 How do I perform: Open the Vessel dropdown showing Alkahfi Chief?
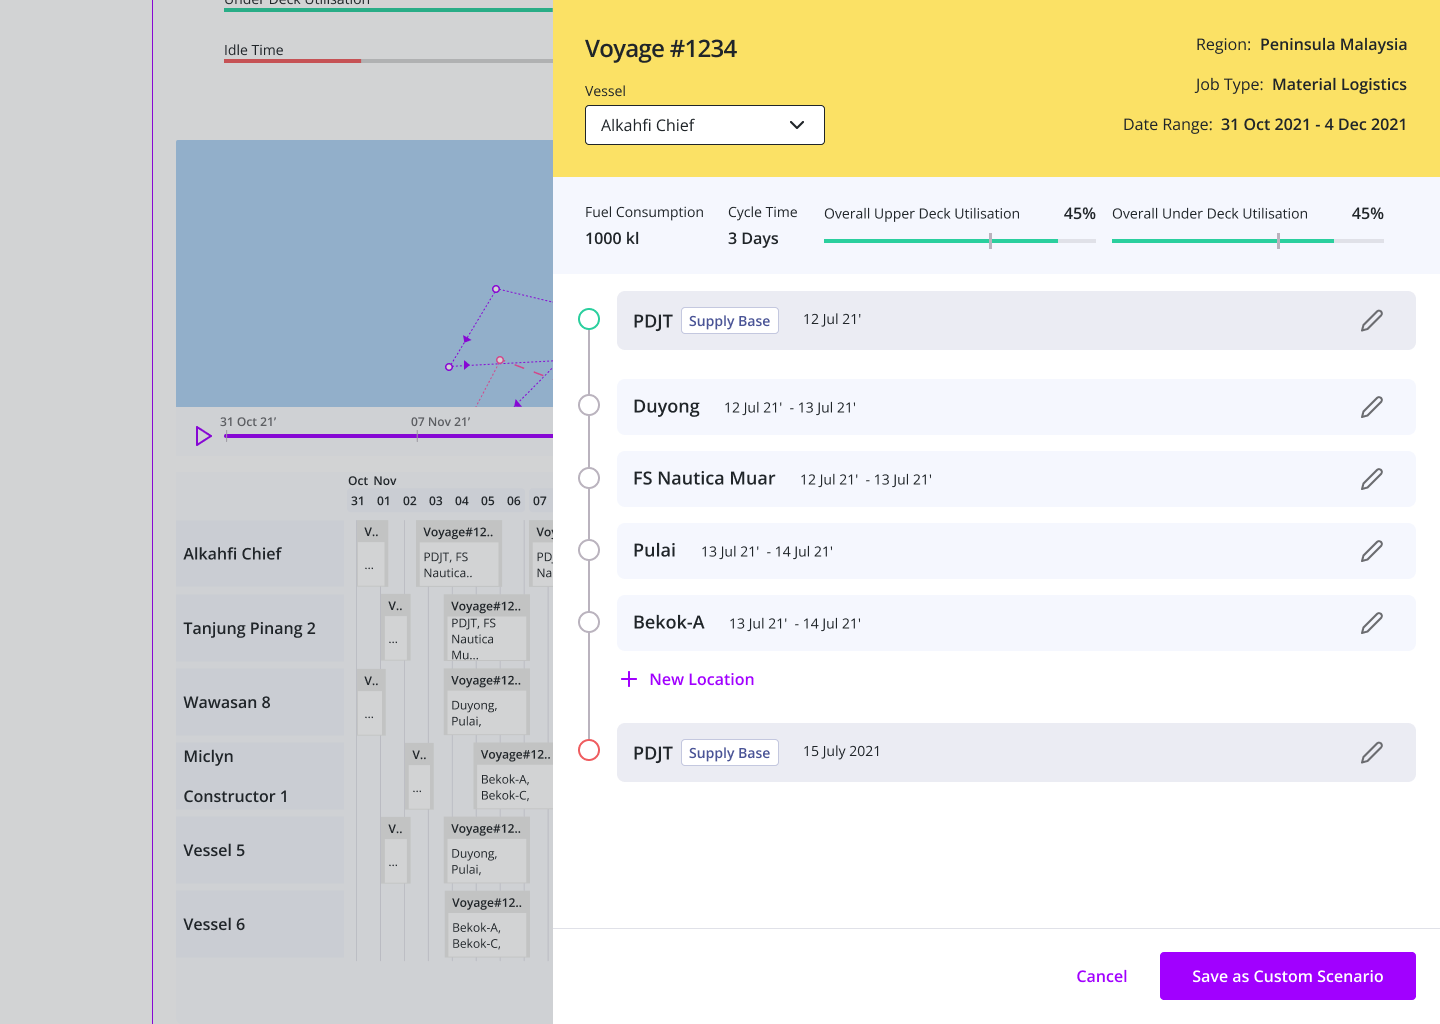point(704,125)
